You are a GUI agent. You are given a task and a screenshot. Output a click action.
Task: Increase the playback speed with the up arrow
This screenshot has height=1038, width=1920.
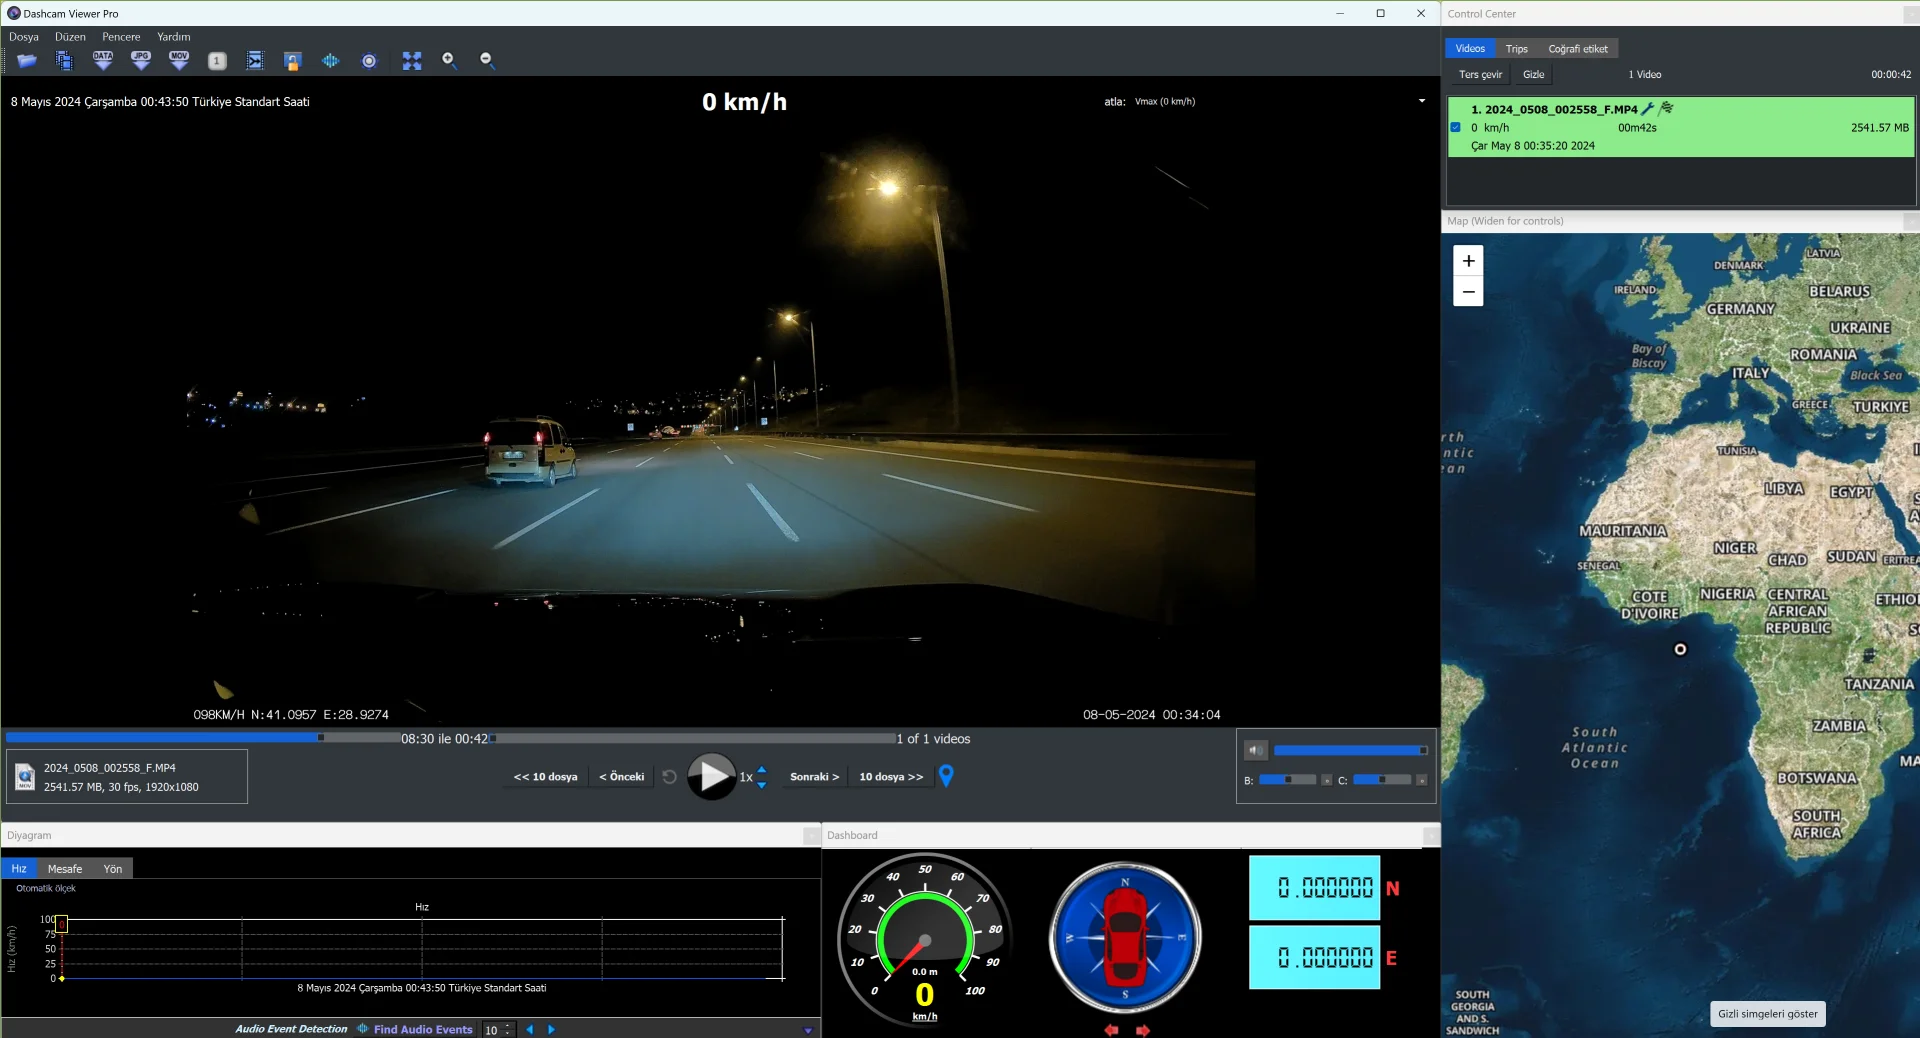tap(762, 770)
